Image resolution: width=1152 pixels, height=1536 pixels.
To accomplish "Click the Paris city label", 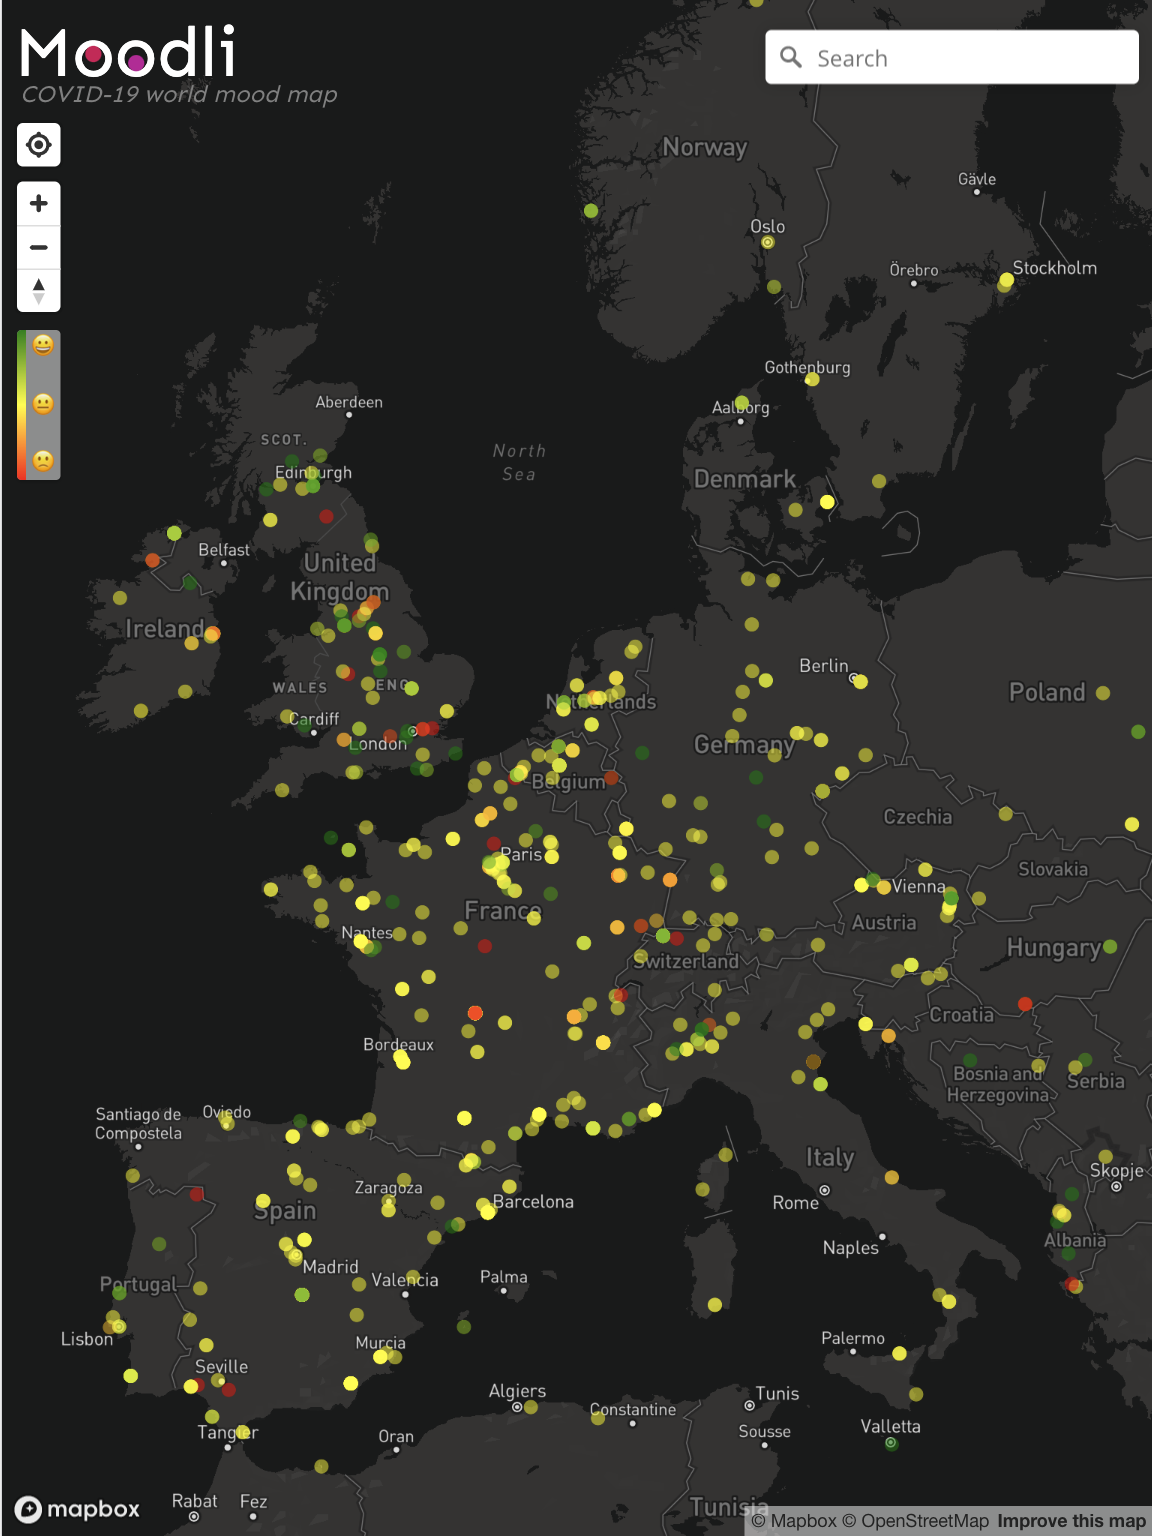I will [x=521, y=855].
